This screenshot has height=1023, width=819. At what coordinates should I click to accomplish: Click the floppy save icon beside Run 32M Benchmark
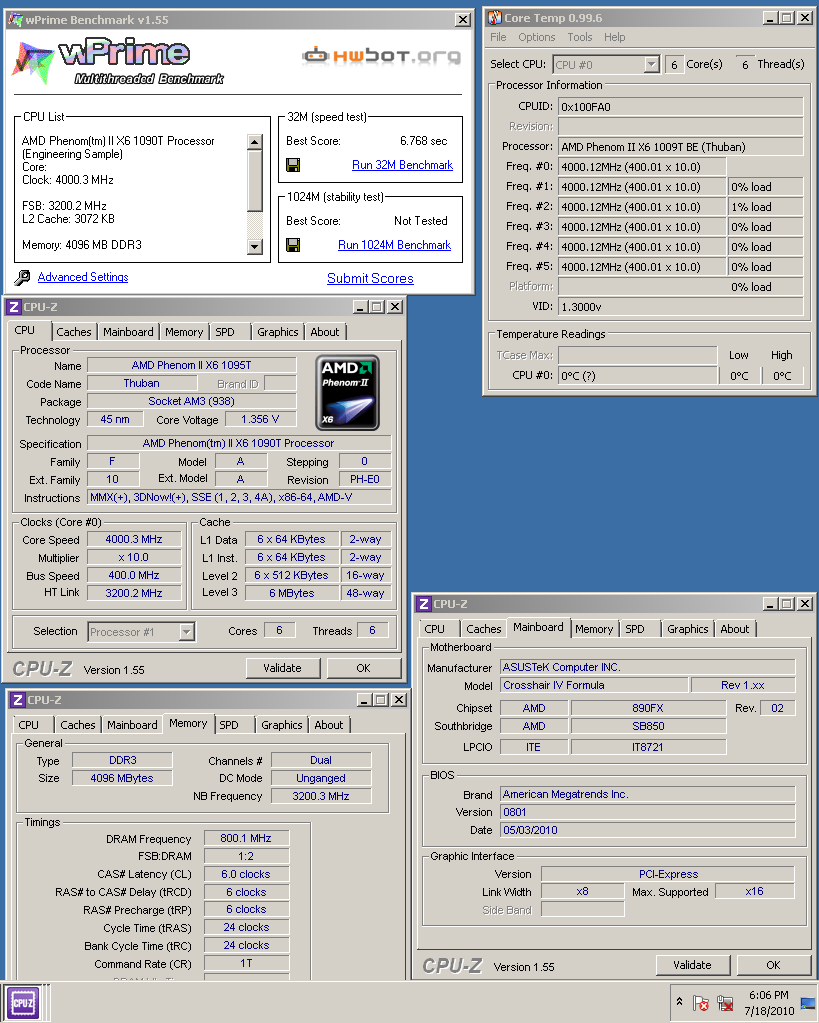click(x=293, y=165)
